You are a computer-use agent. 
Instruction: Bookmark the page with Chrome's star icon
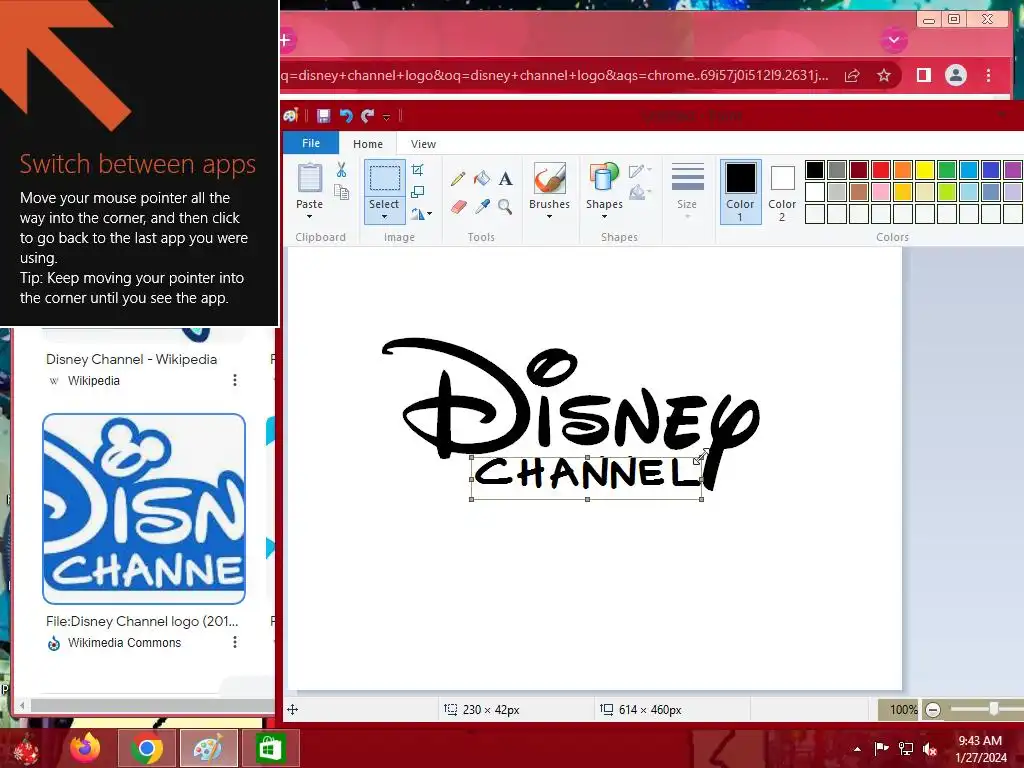pyautogui.click(x=884, y=75)
